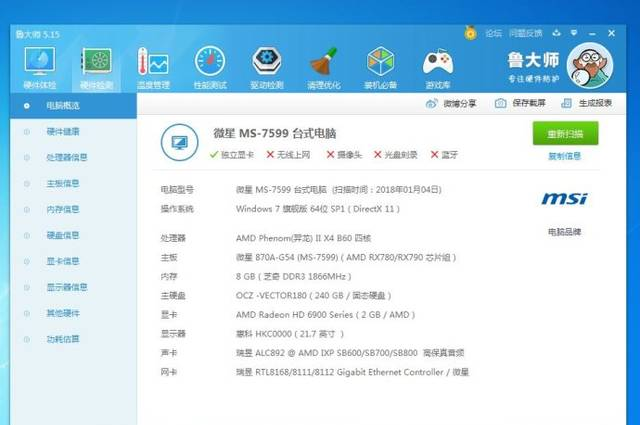This screenshot has width=640, height=425.
Task: Click the desktop computer circle icon
Action: [180, 142]
